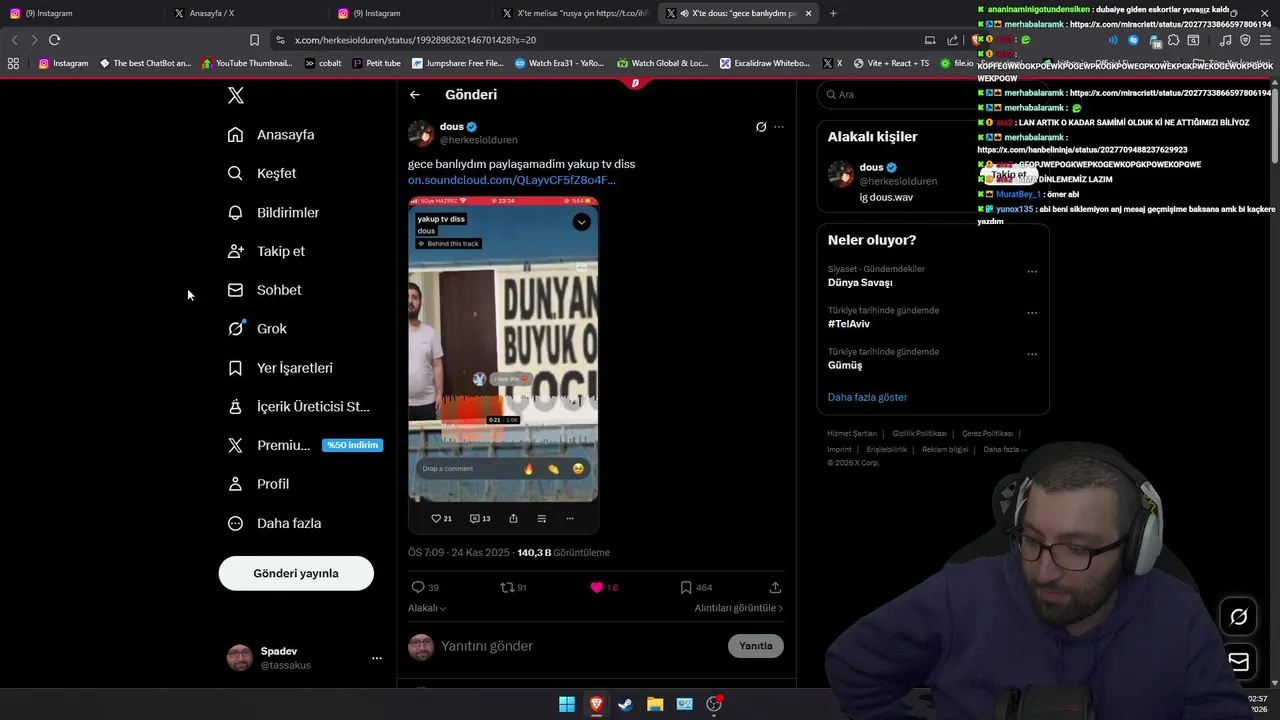Image resolution: width=1280 pixels, height=720 pixels.
Task: Open Steam from taskbar
Action: (x=625, y=704)
